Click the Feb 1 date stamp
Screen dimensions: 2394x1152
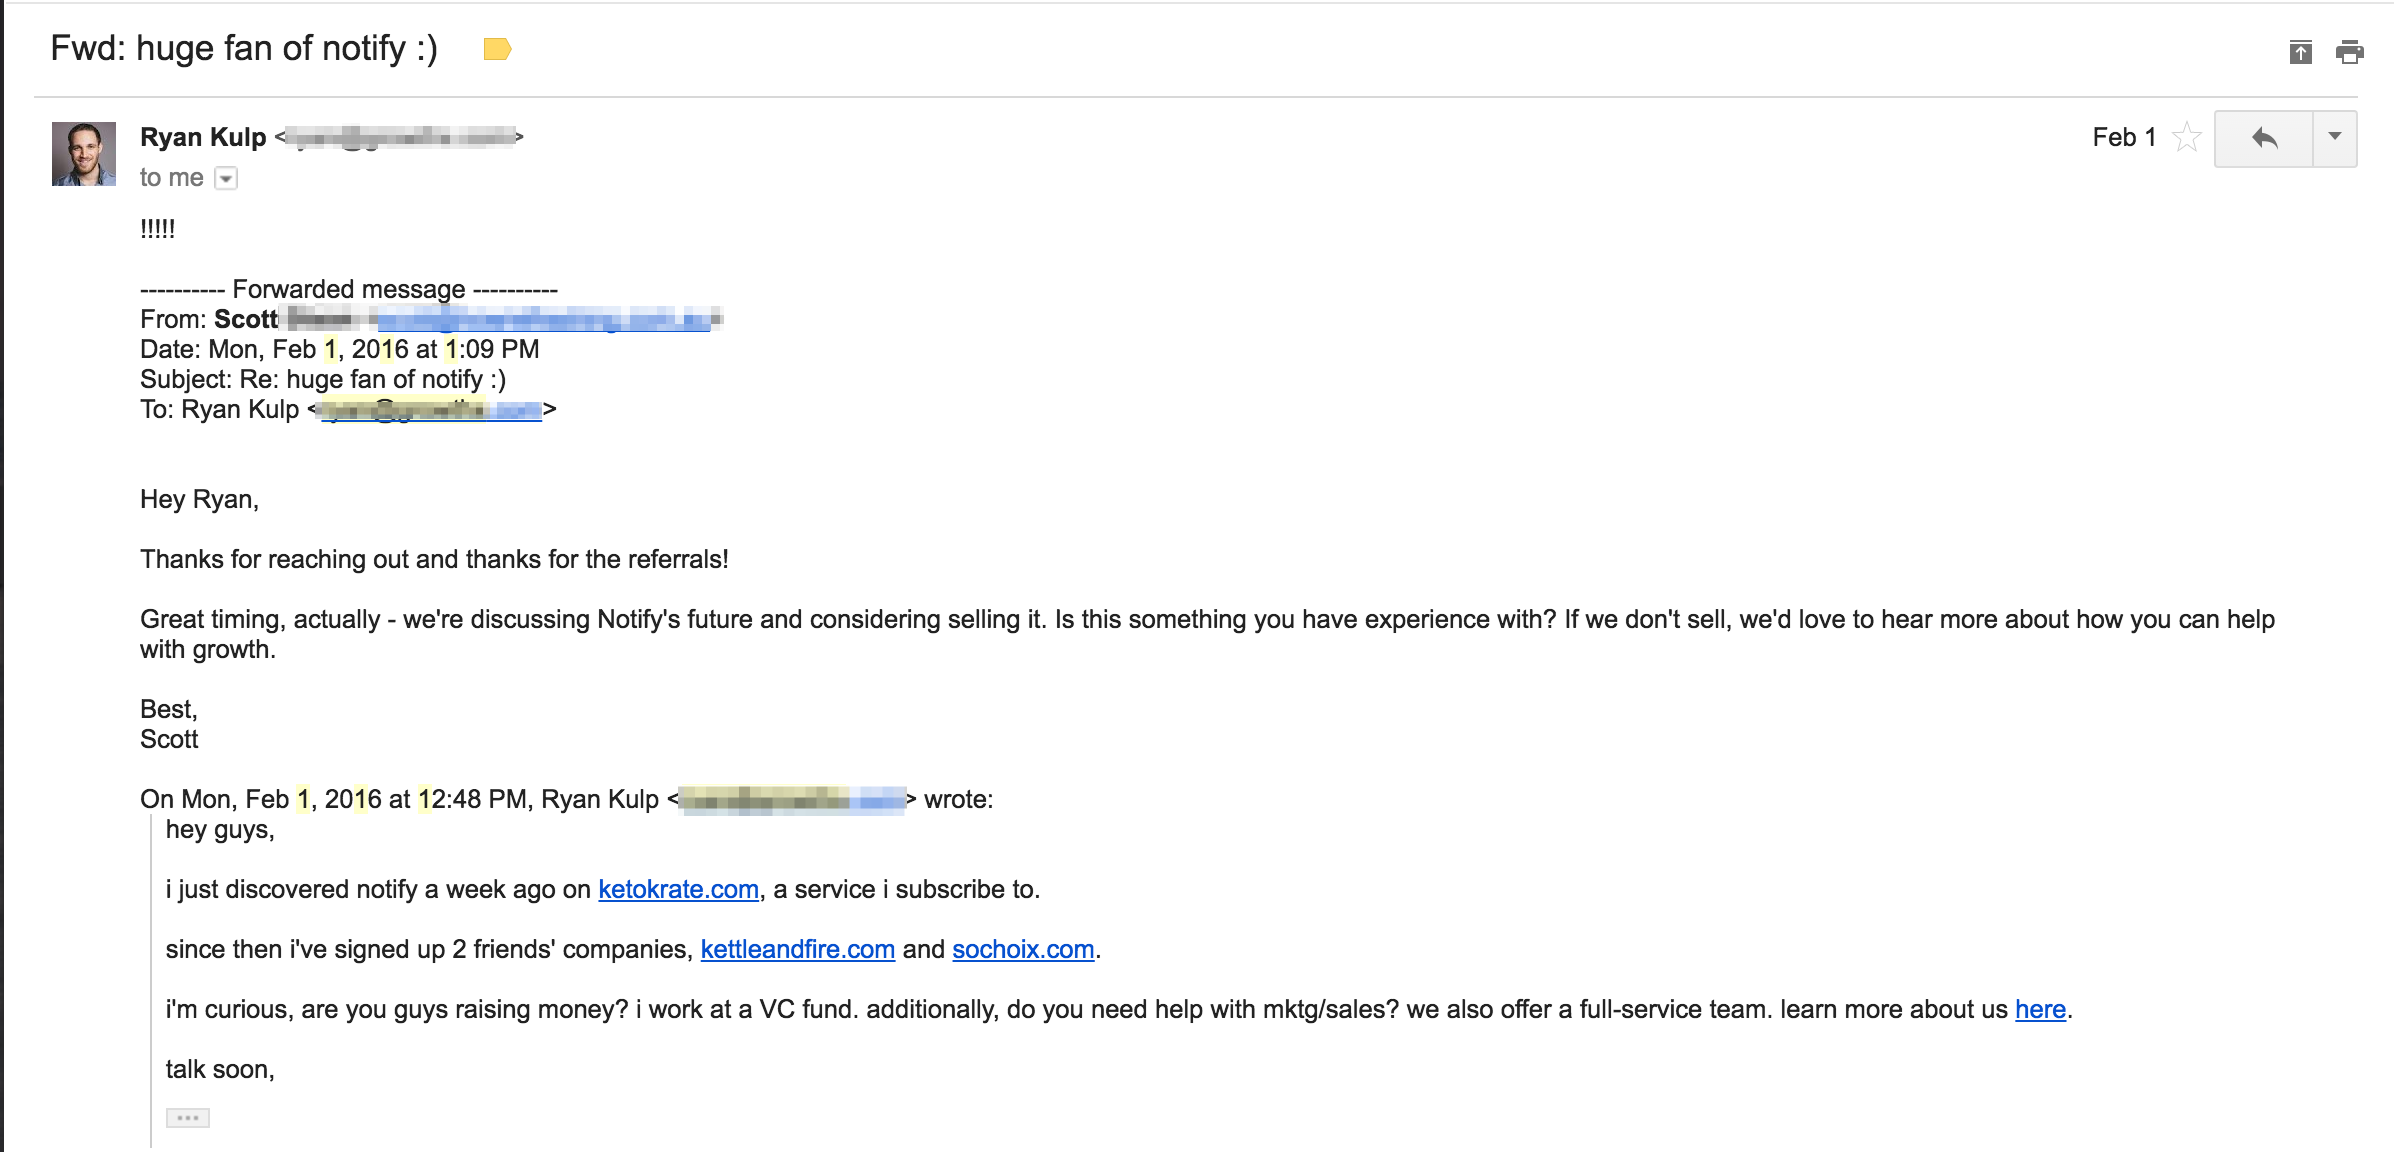[x=2123, y=137]
